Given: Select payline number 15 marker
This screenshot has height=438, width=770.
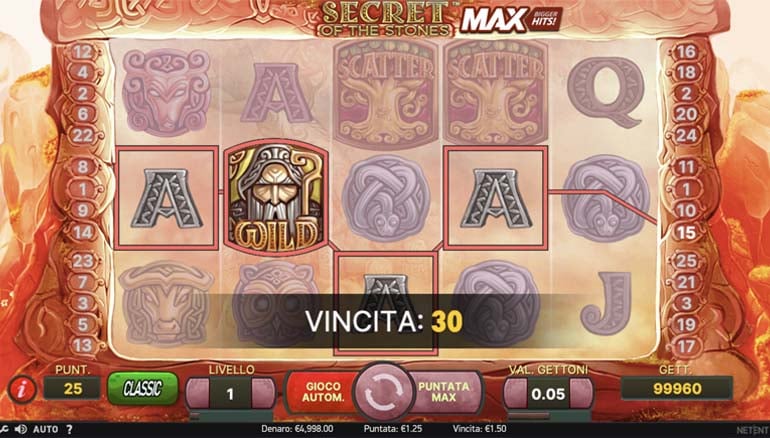Looking at the screenshot, I should coord(686,232).
